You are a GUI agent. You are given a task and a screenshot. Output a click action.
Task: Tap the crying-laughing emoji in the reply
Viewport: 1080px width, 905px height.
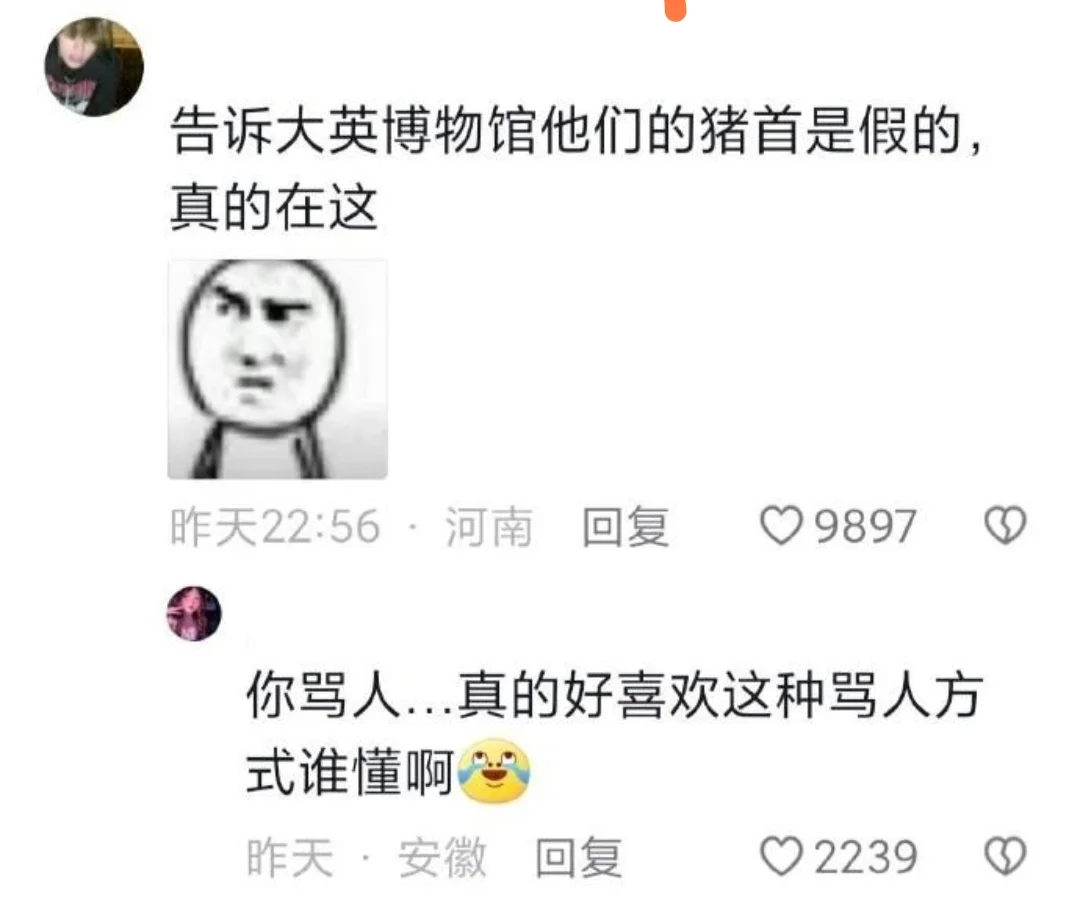[494, 771]
